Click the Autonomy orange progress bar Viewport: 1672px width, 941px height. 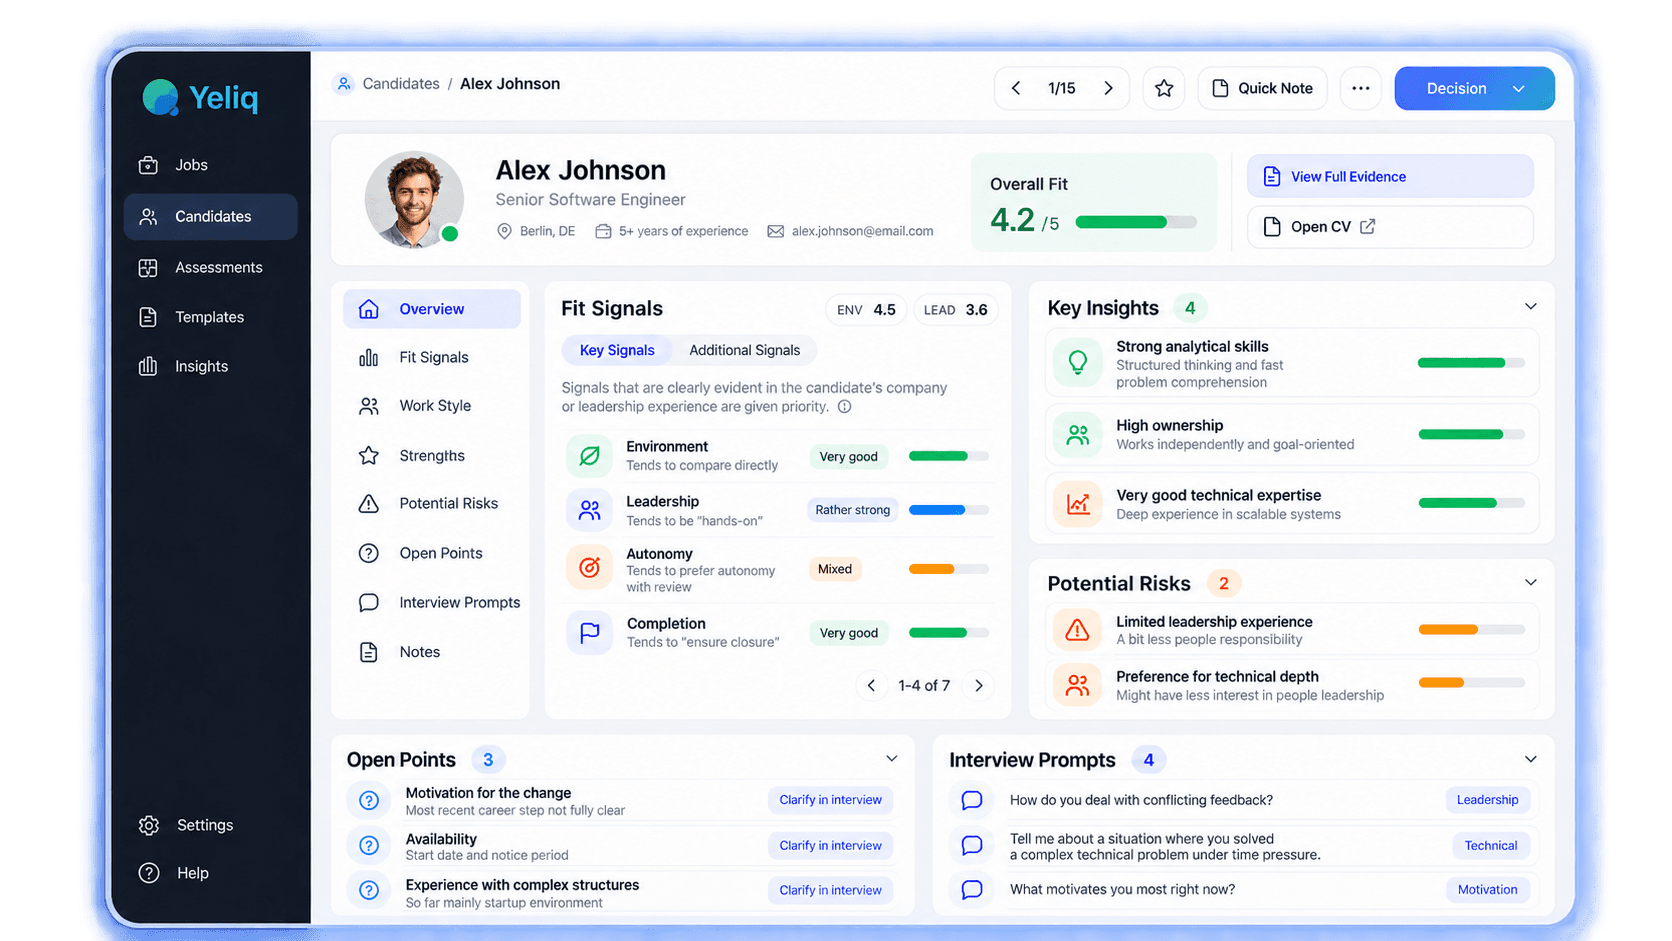948,569
